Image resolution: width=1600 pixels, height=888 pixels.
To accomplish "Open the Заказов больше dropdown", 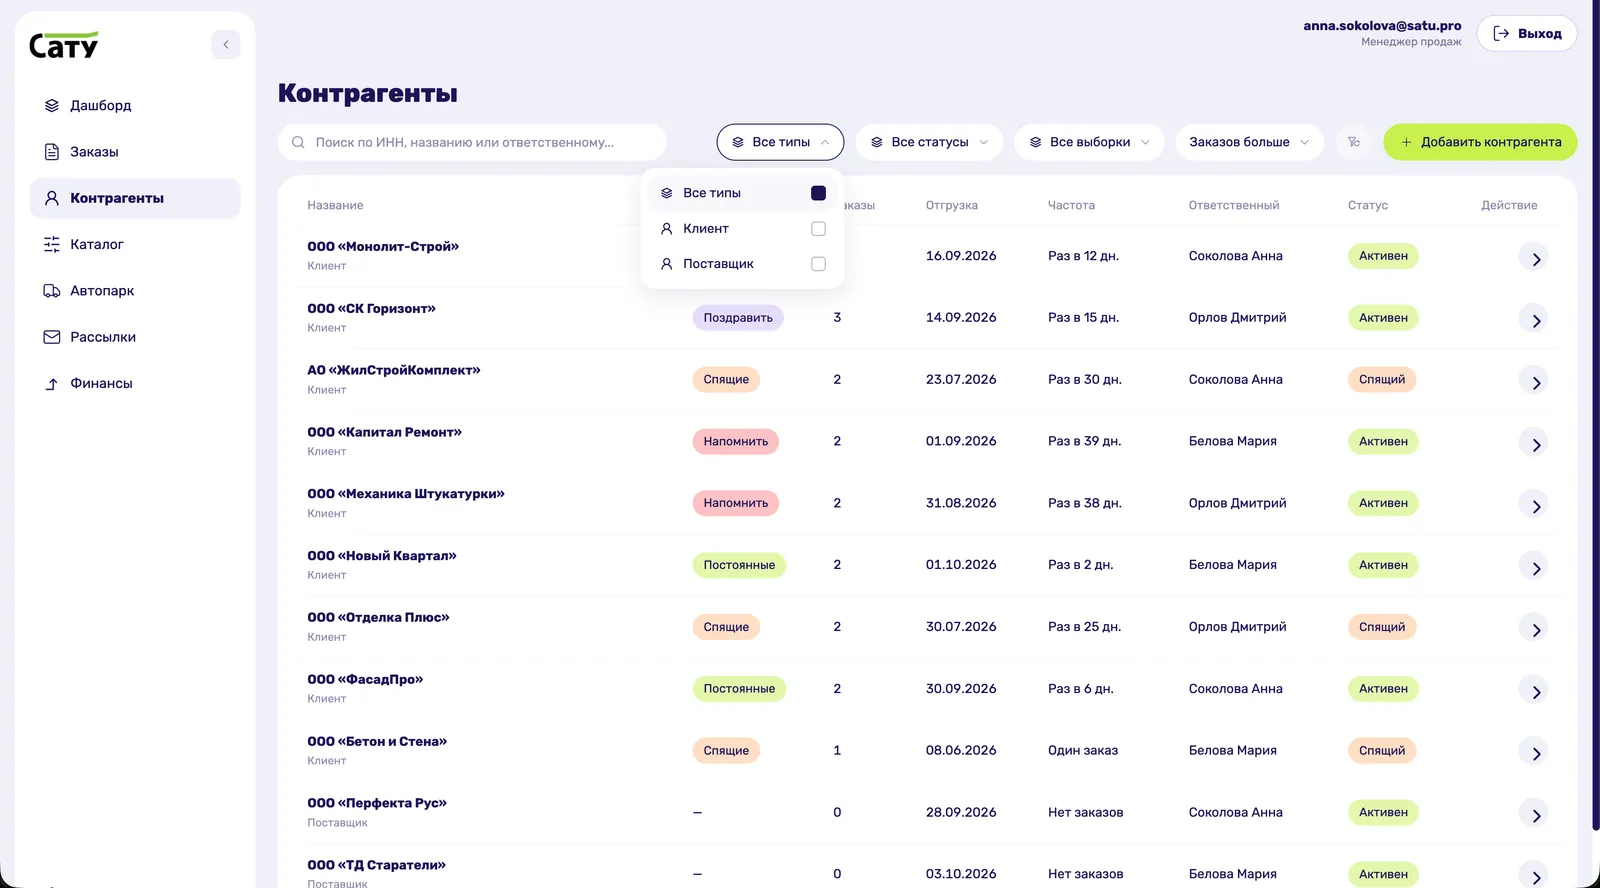I will tap(1249, 142).
